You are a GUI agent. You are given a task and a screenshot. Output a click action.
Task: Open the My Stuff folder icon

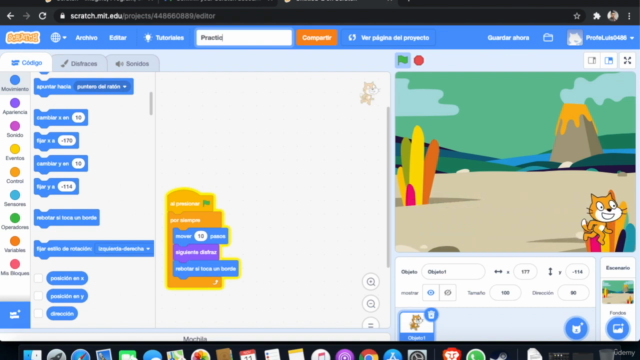548,38
